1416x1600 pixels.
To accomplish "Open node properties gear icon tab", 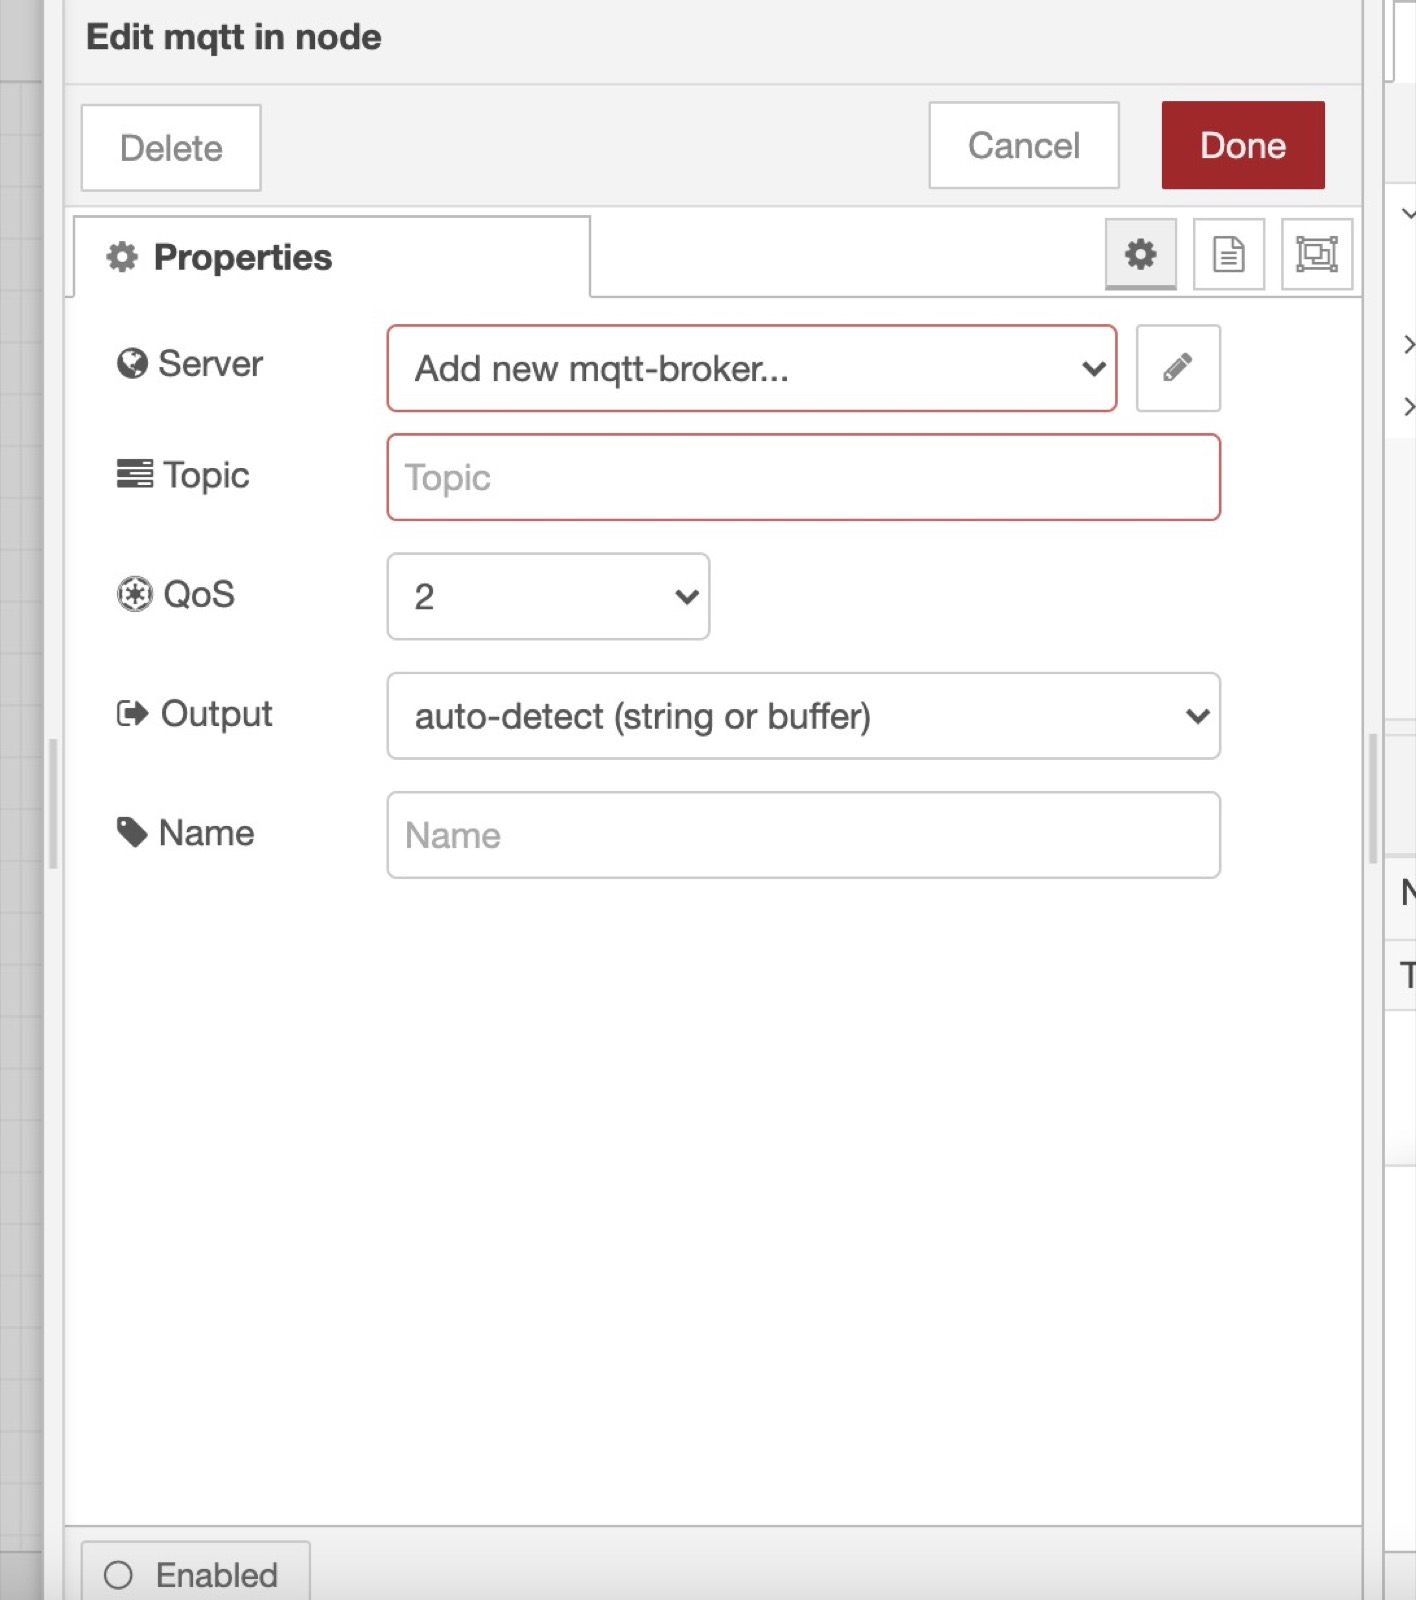I will pos(1140,254).
